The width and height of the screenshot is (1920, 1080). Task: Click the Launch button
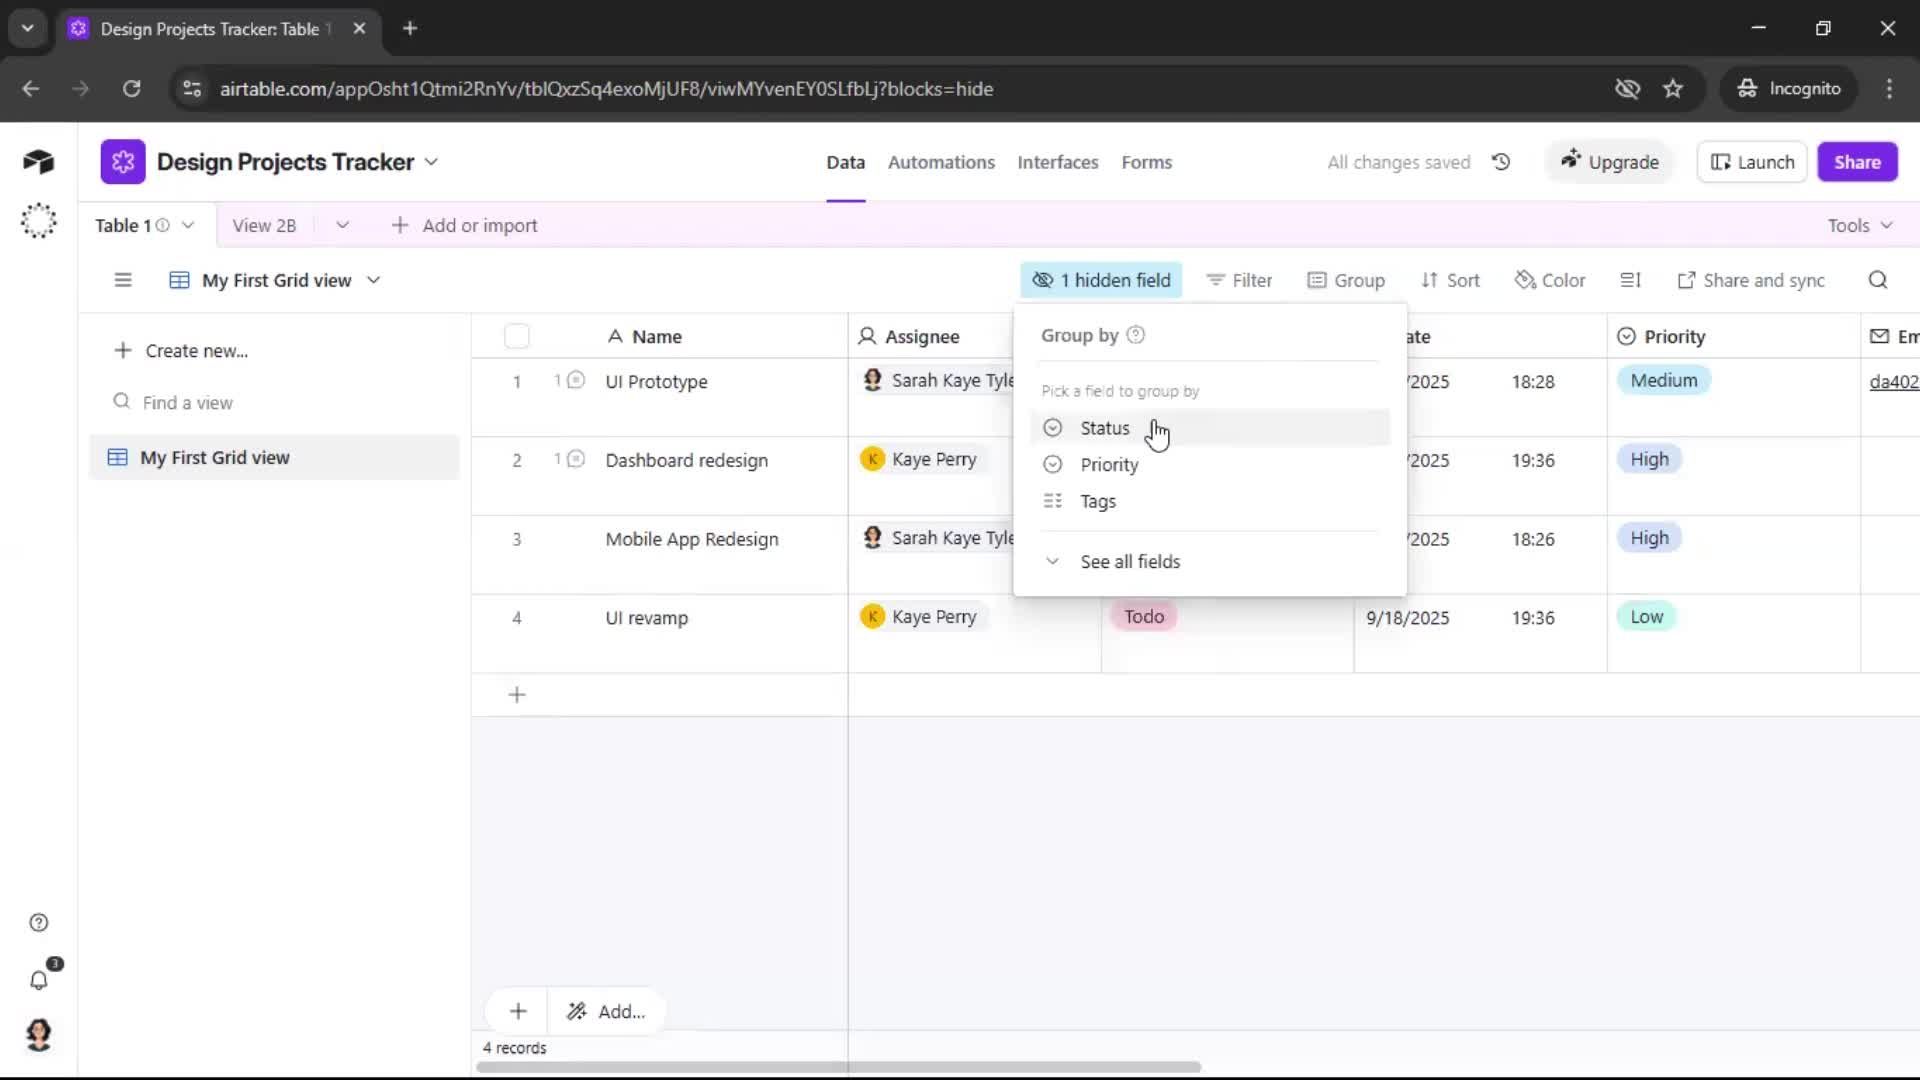(x=1752, y=162)
